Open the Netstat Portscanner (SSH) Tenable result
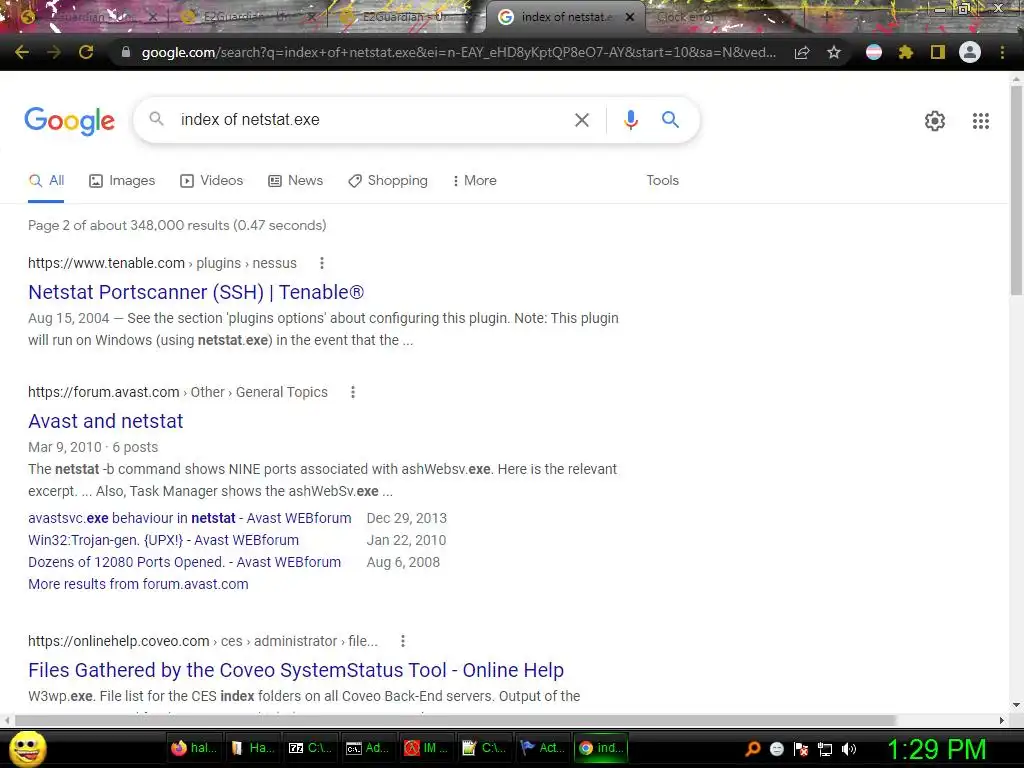This screenshot has height=768, width=1024. tap(196, 293)
